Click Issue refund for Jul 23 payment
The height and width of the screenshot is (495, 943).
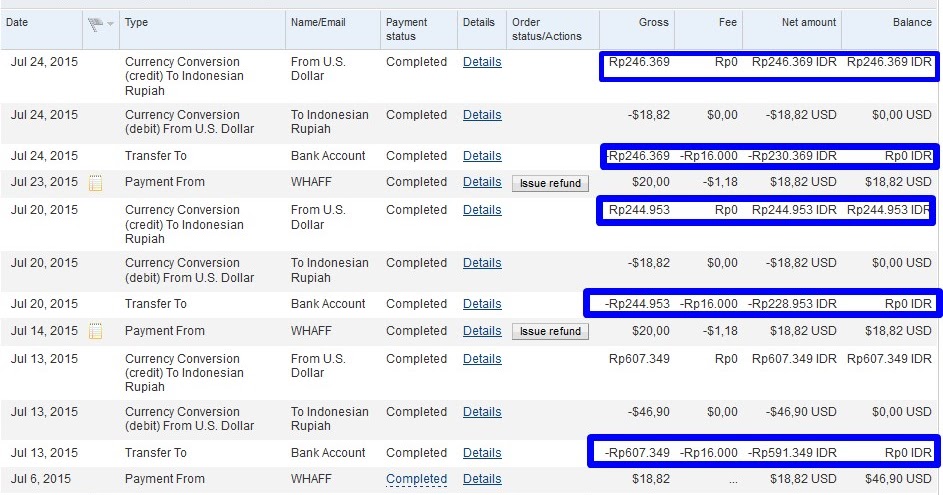550,183
